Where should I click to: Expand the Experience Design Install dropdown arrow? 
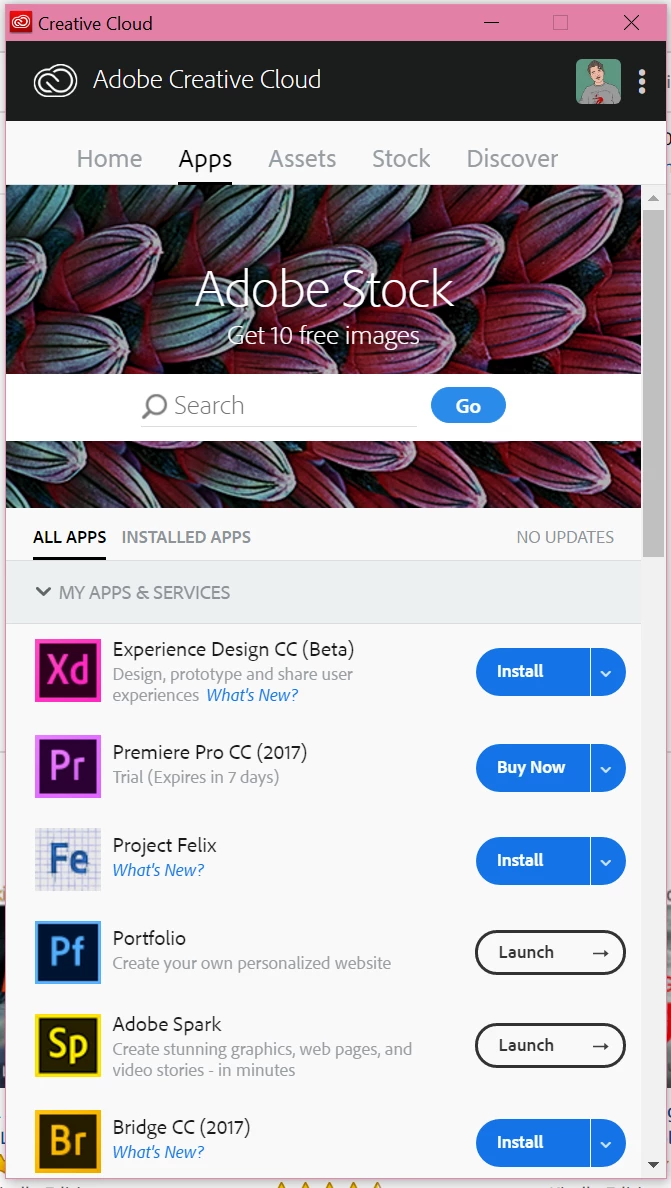click(x=607, y=672)
